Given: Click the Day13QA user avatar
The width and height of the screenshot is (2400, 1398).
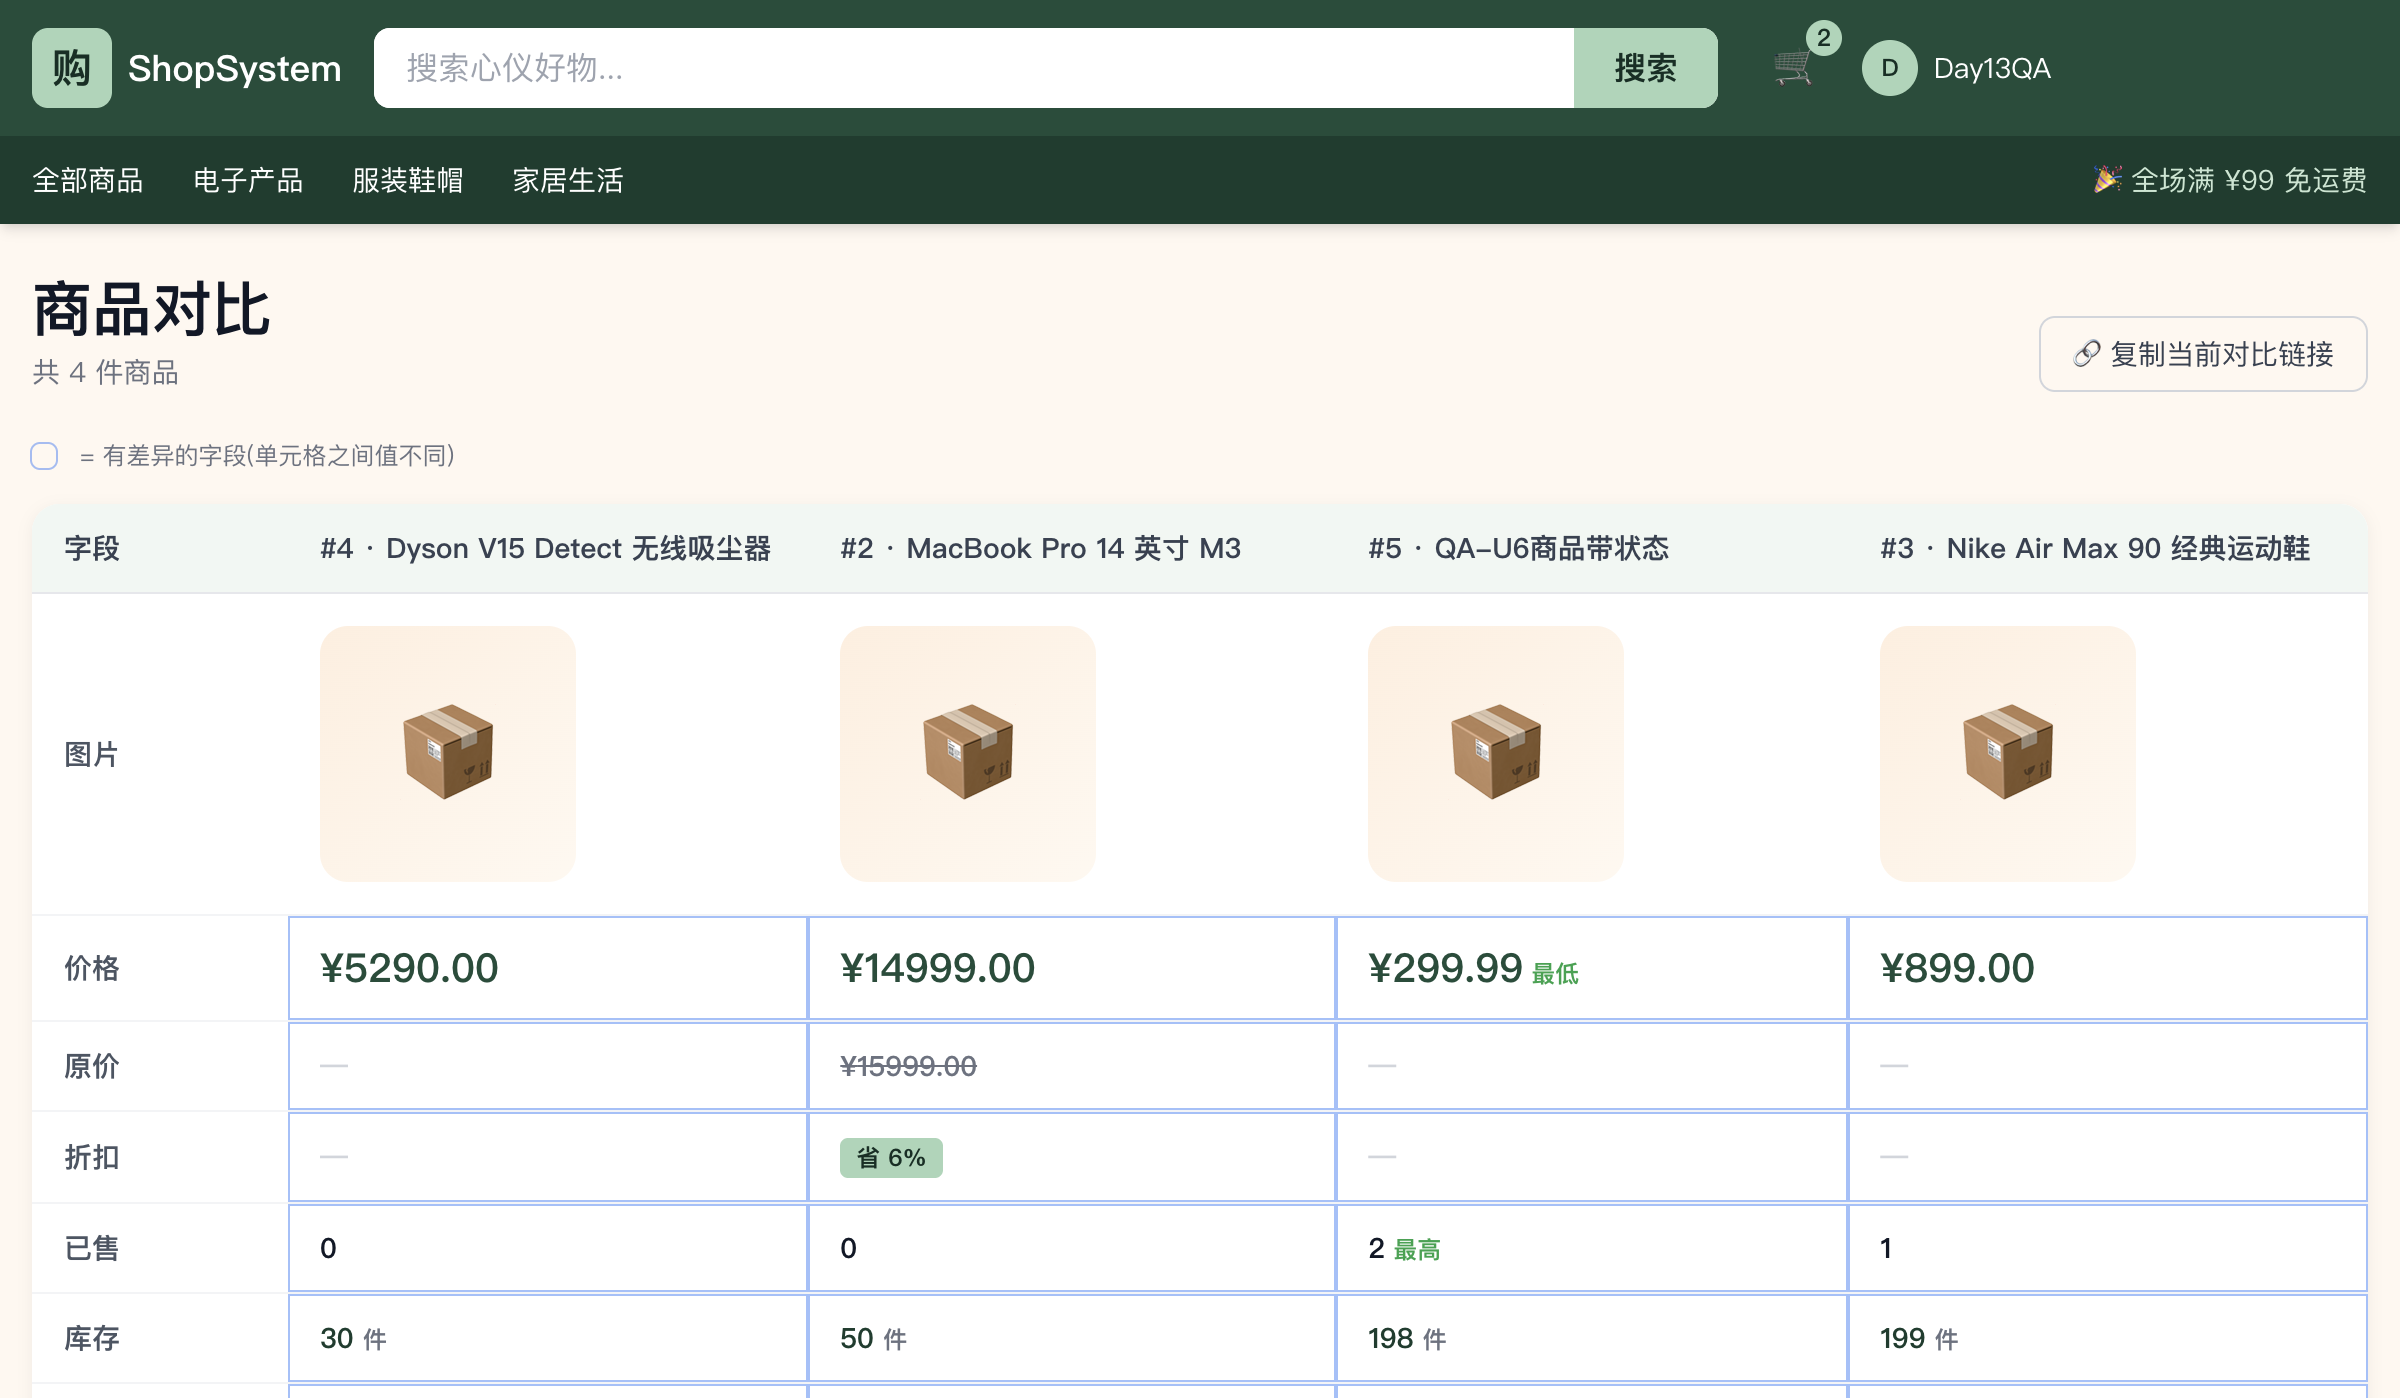Looking at the screenshot, I should tap(1889, 68).
